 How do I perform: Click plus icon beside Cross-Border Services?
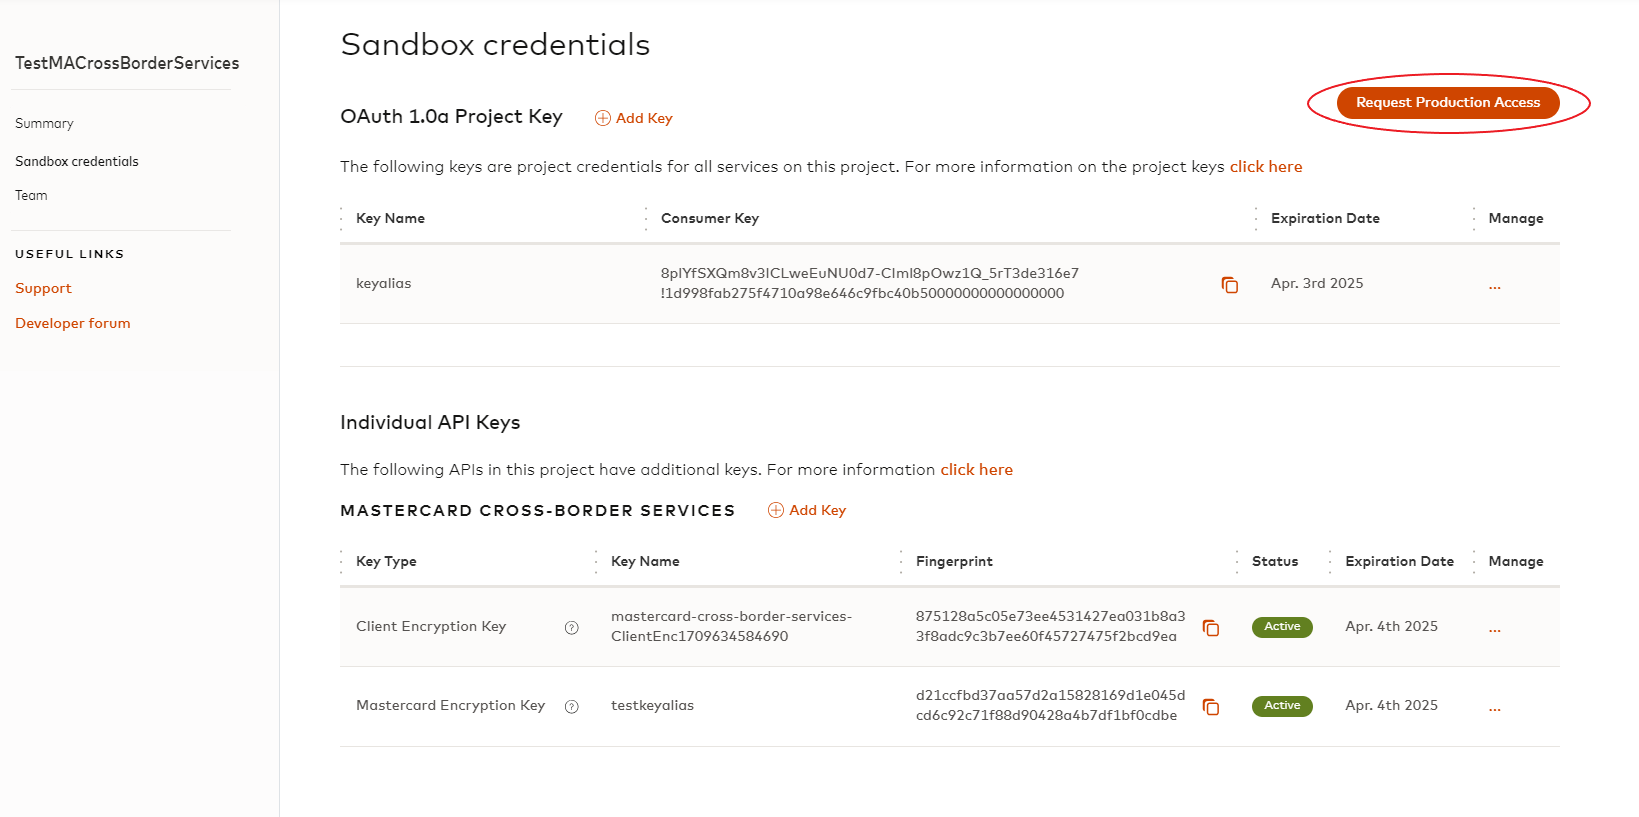[776, 510]
